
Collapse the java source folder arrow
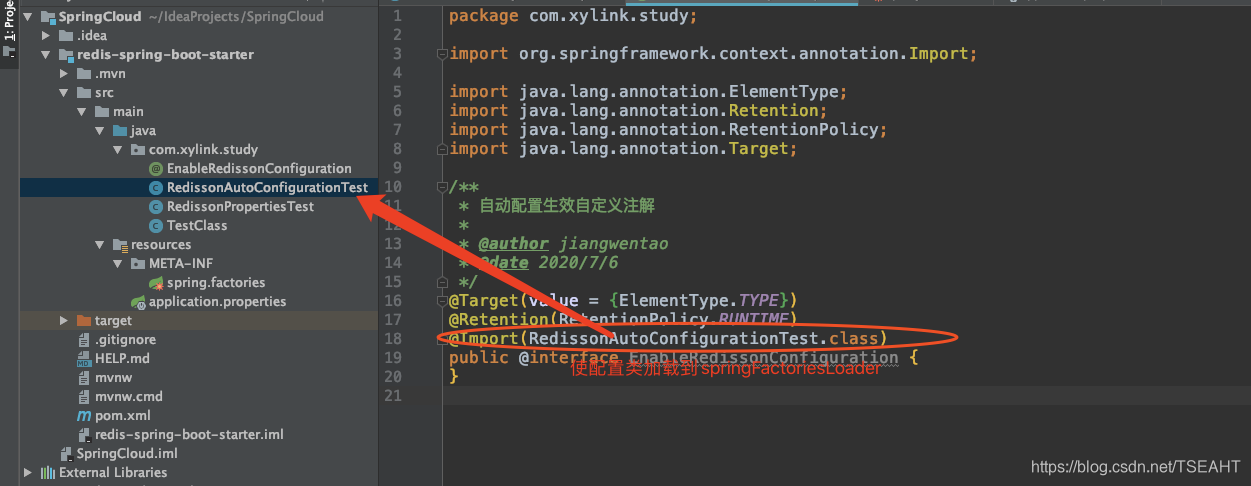[x=100, y=131]
